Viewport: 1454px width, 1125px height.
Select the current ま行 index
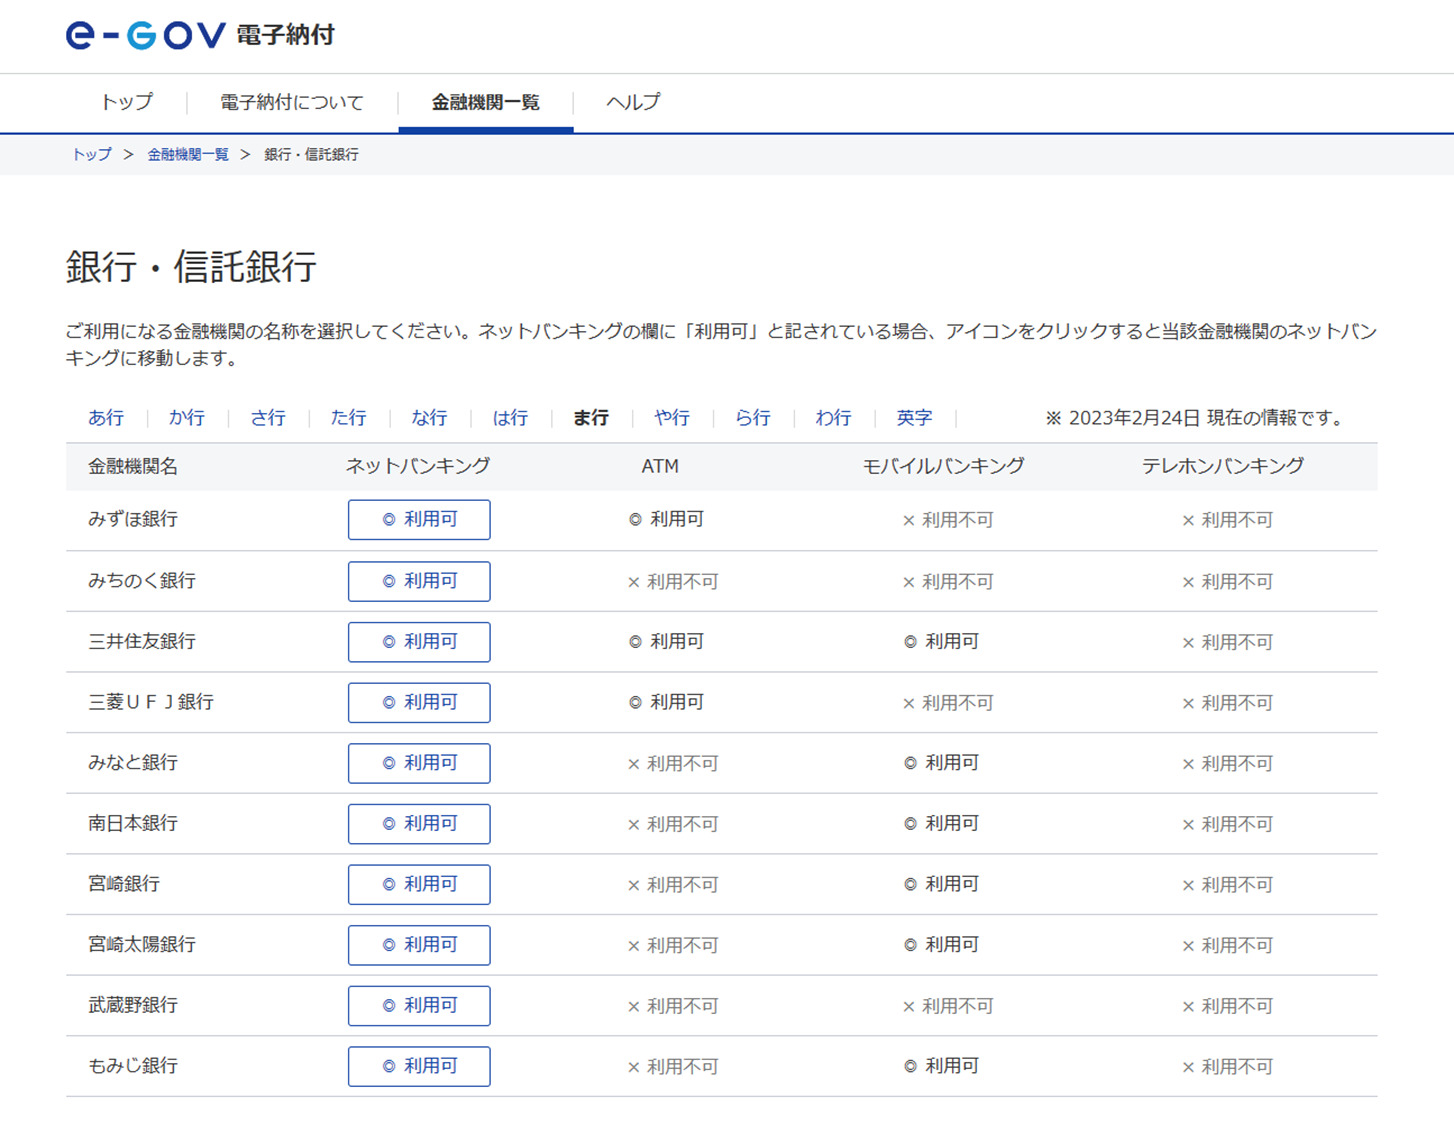(591, 418)
